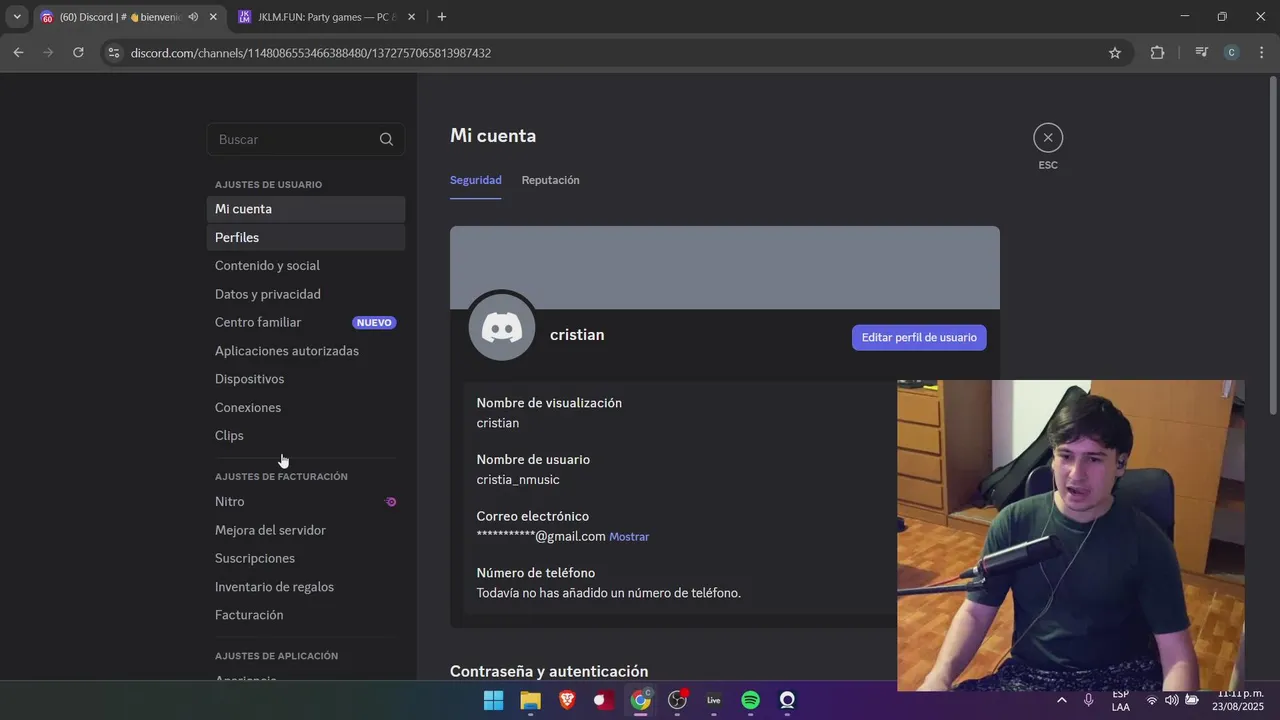The width and height of the screenshot is (1280, 720).
Task: Click the 'Contraseña y autenticación' heading
Action: (x=549, y=672)
